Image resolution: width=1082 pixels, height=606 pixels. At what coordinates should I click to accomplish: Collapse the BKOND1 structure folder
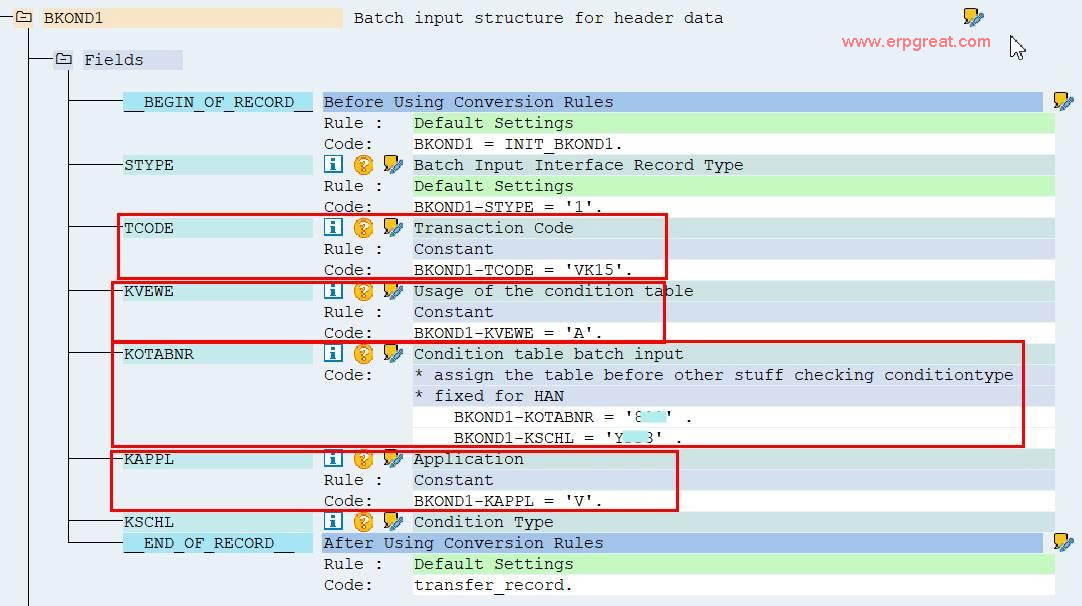point(23,17)
